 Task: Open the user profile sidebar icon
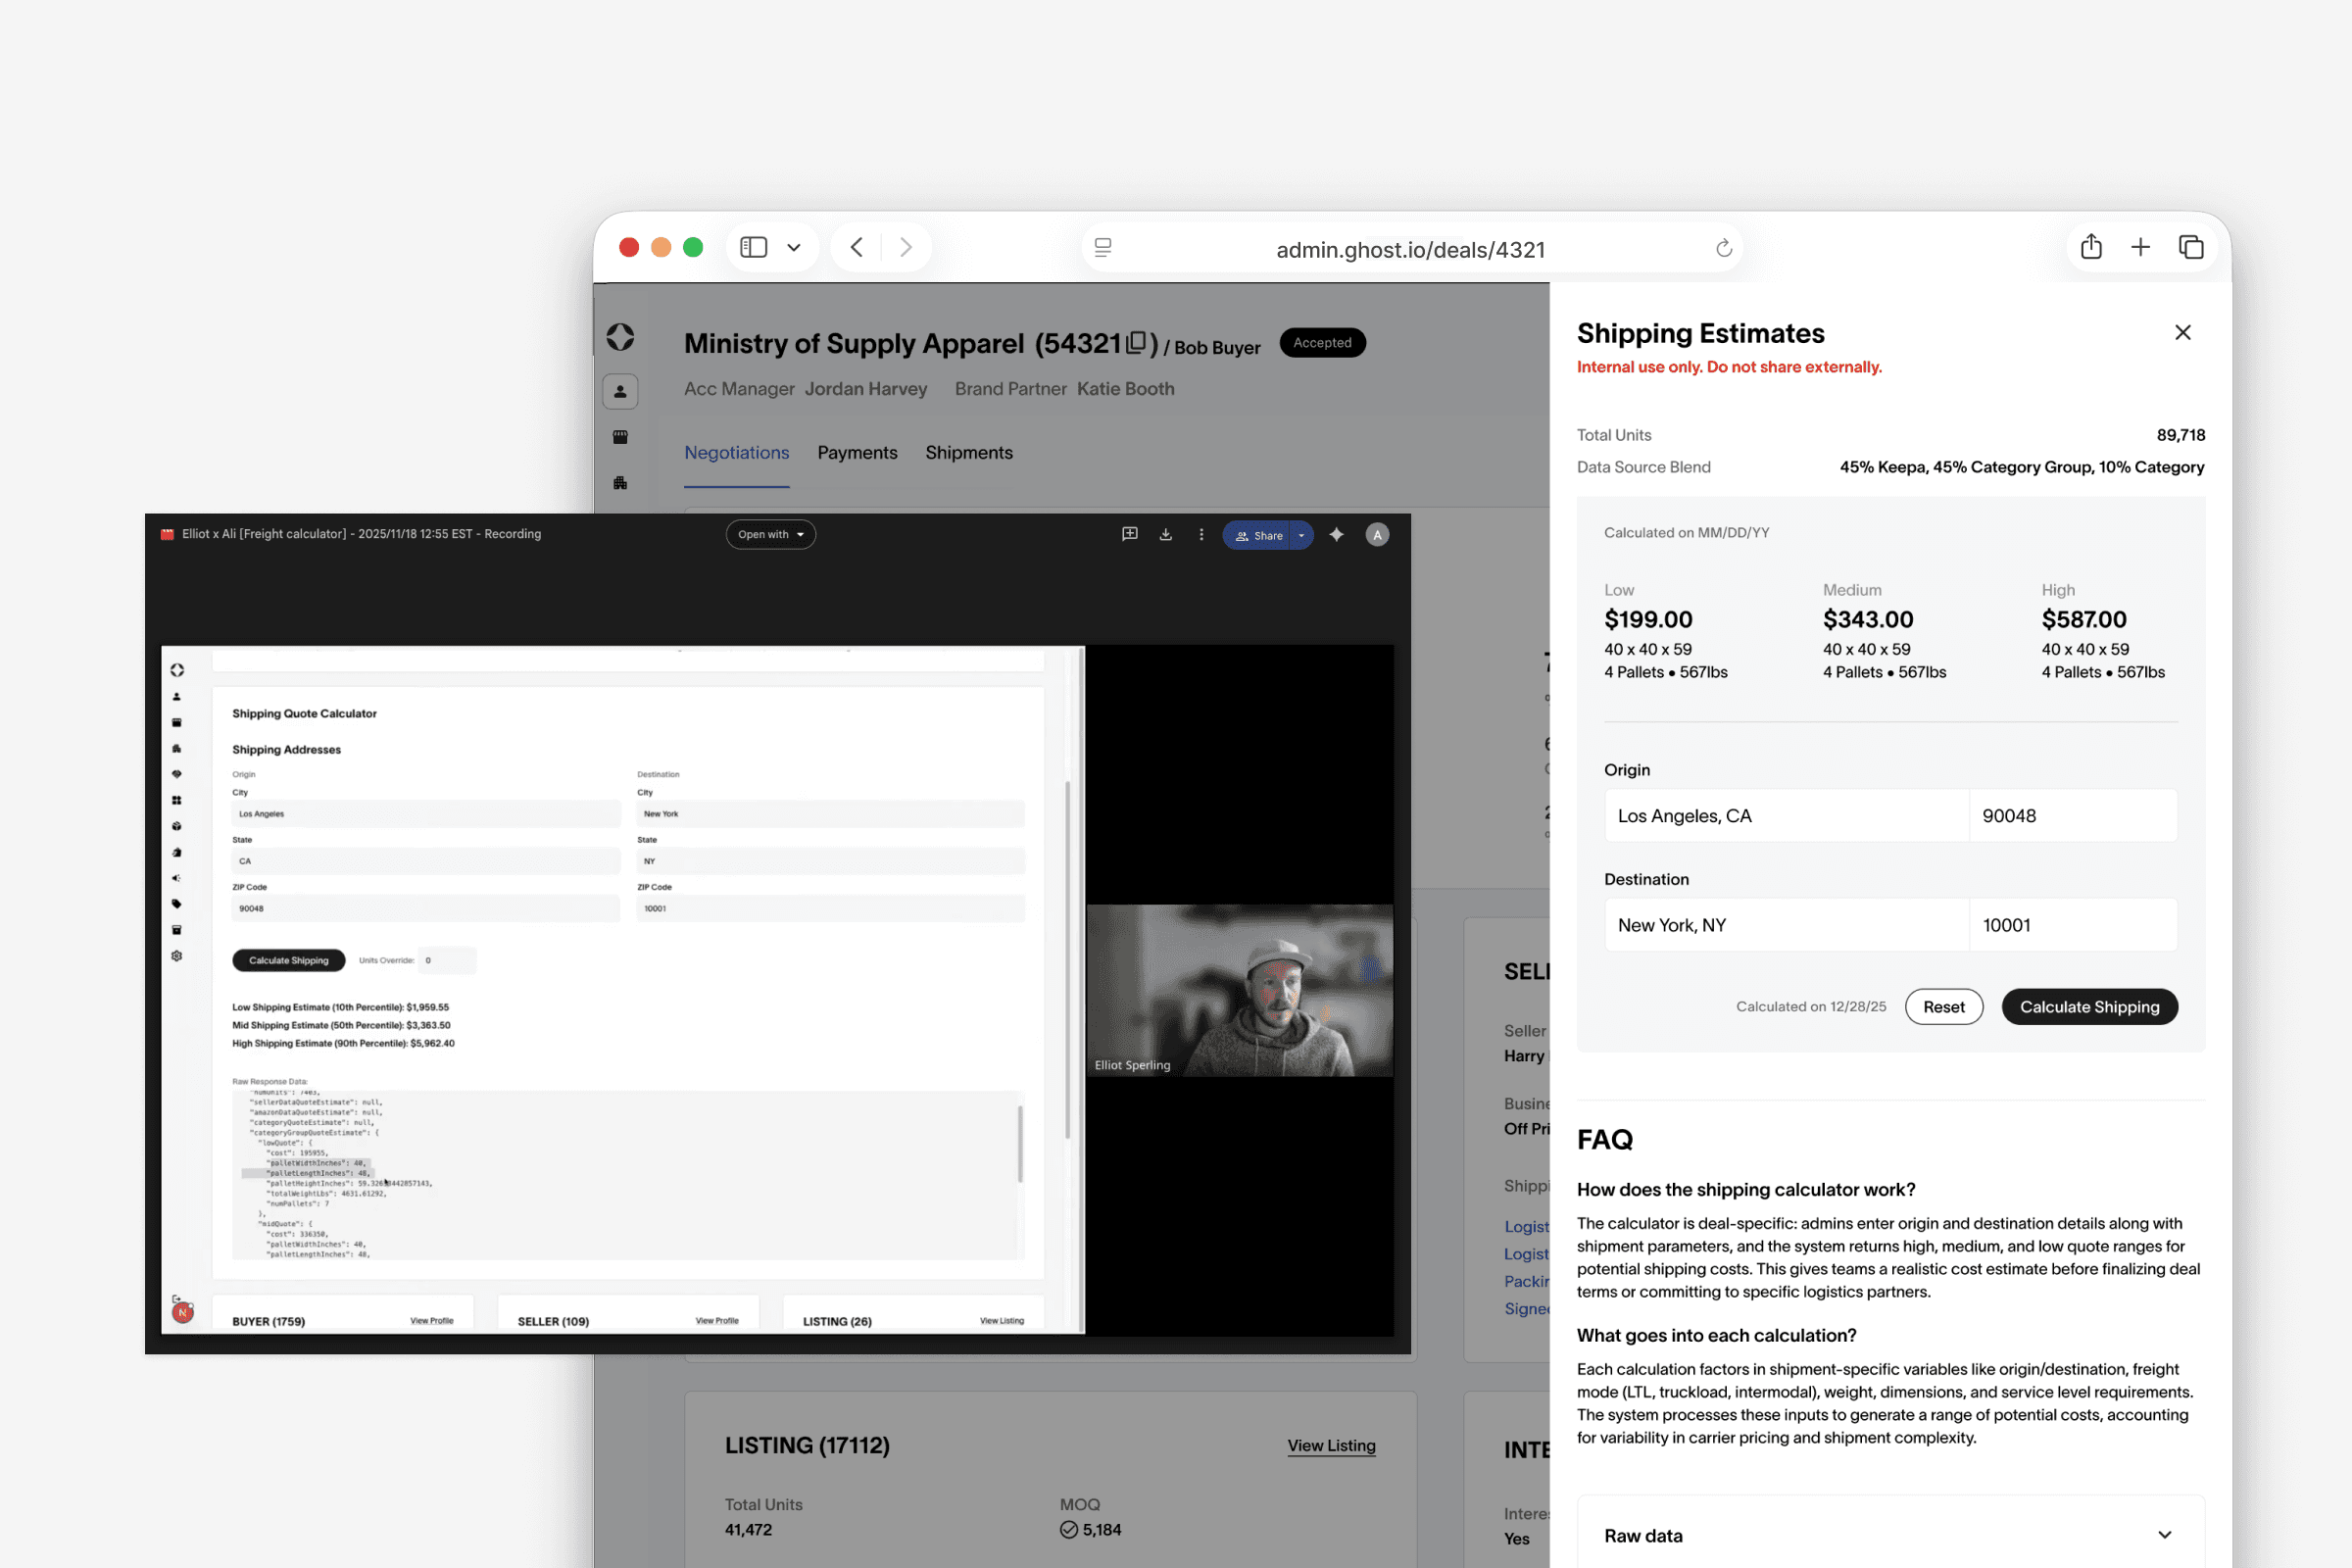pyautogui.click(x=620, y=392)
